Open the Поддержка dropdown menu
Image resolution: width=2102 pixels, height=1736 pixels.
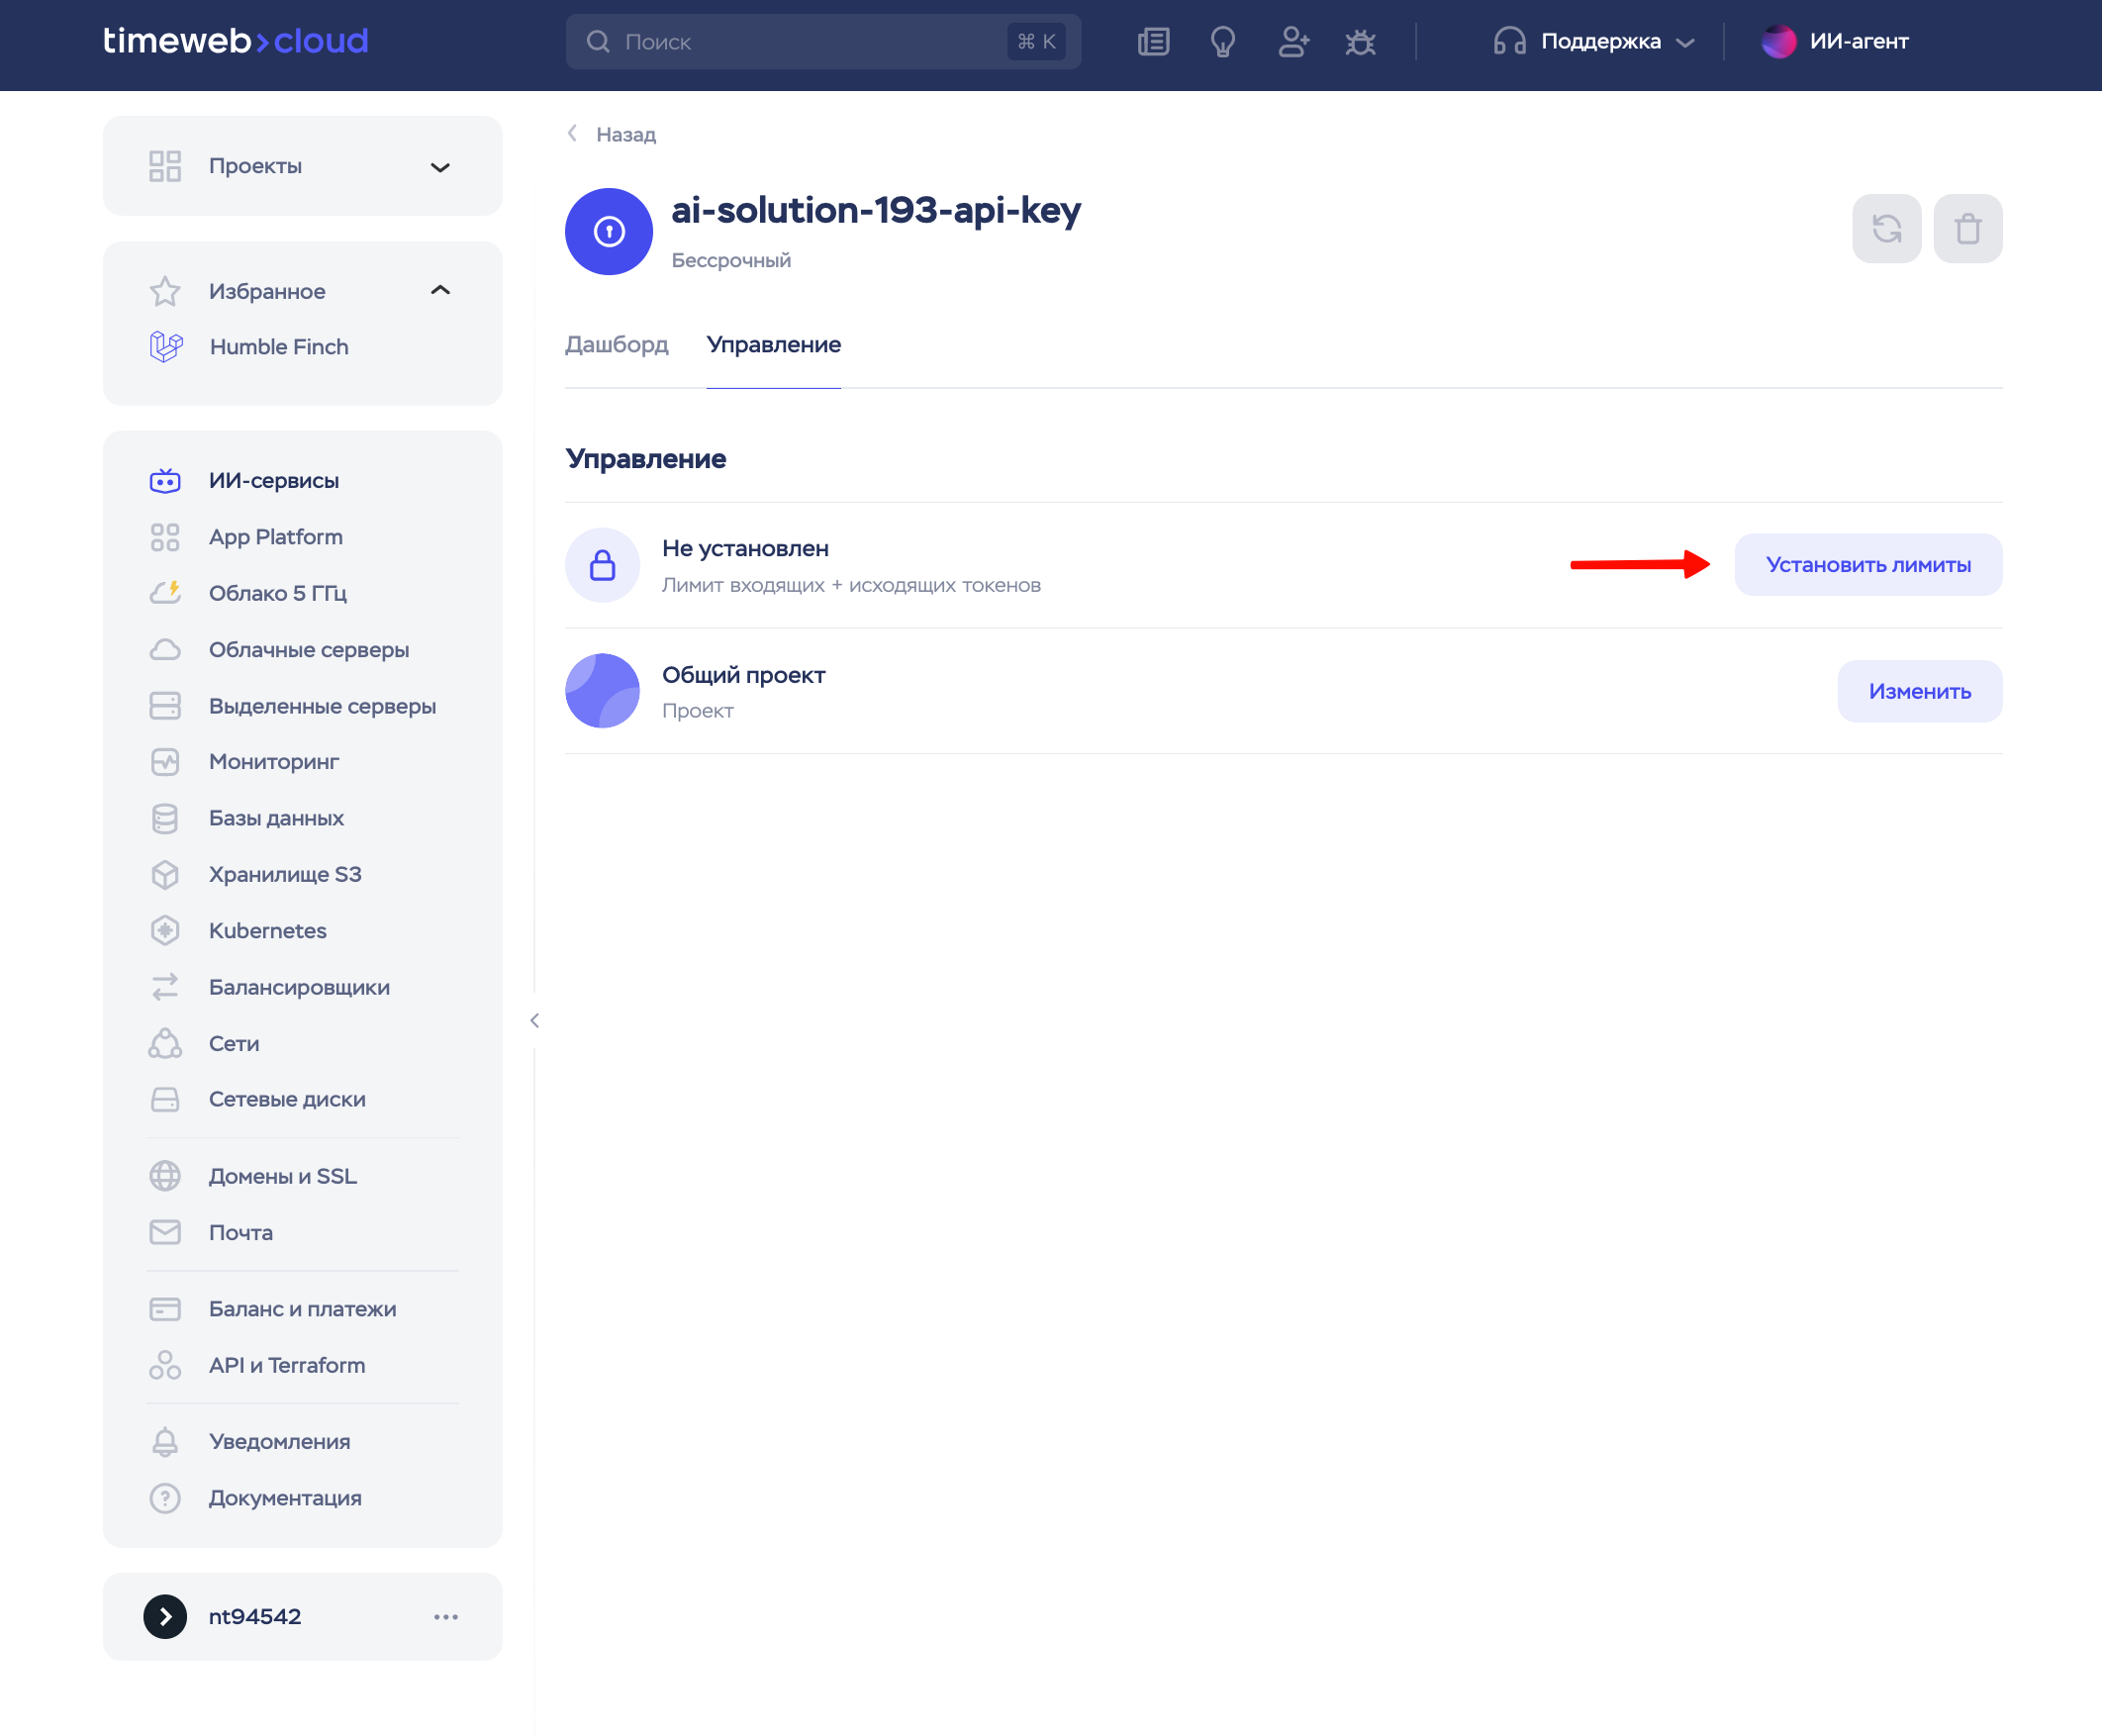[1593, 42]
